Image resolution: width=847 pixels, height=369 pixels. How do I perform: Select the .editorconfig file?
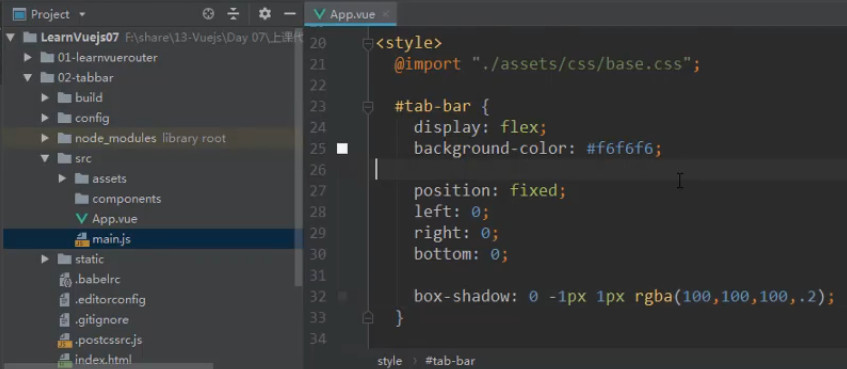110,299
